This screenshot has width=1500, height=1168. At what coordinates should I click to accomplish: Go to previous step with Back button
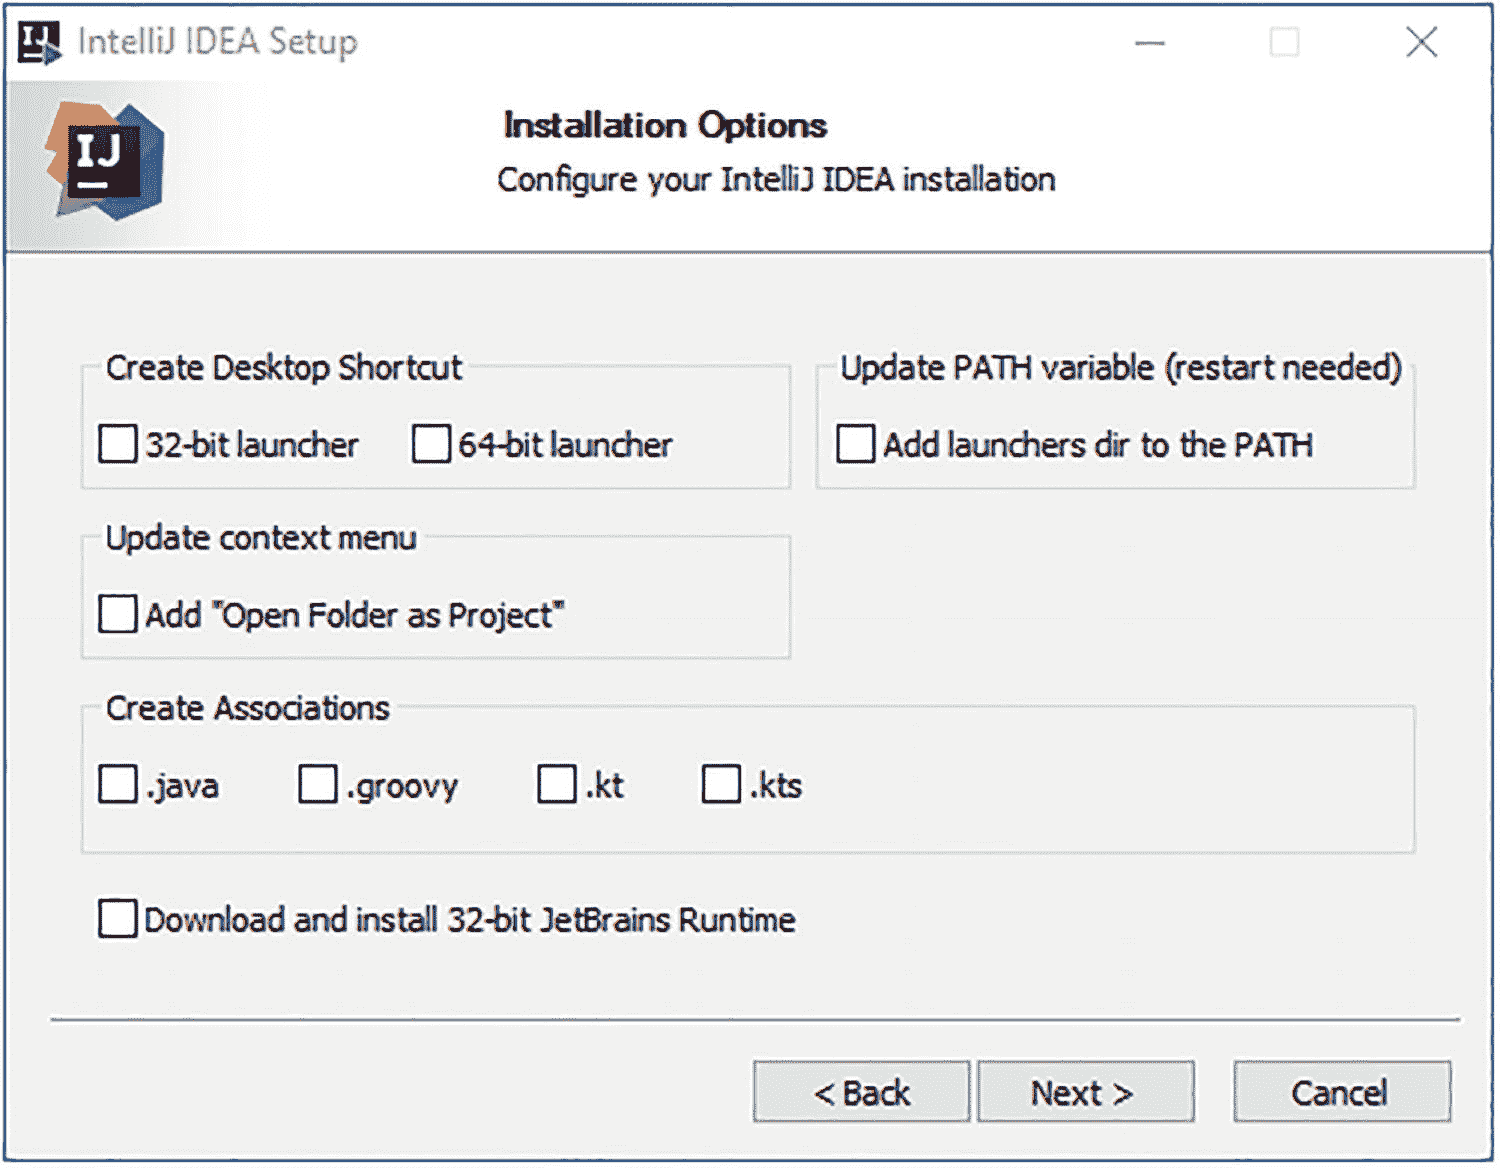(862, 1092)
